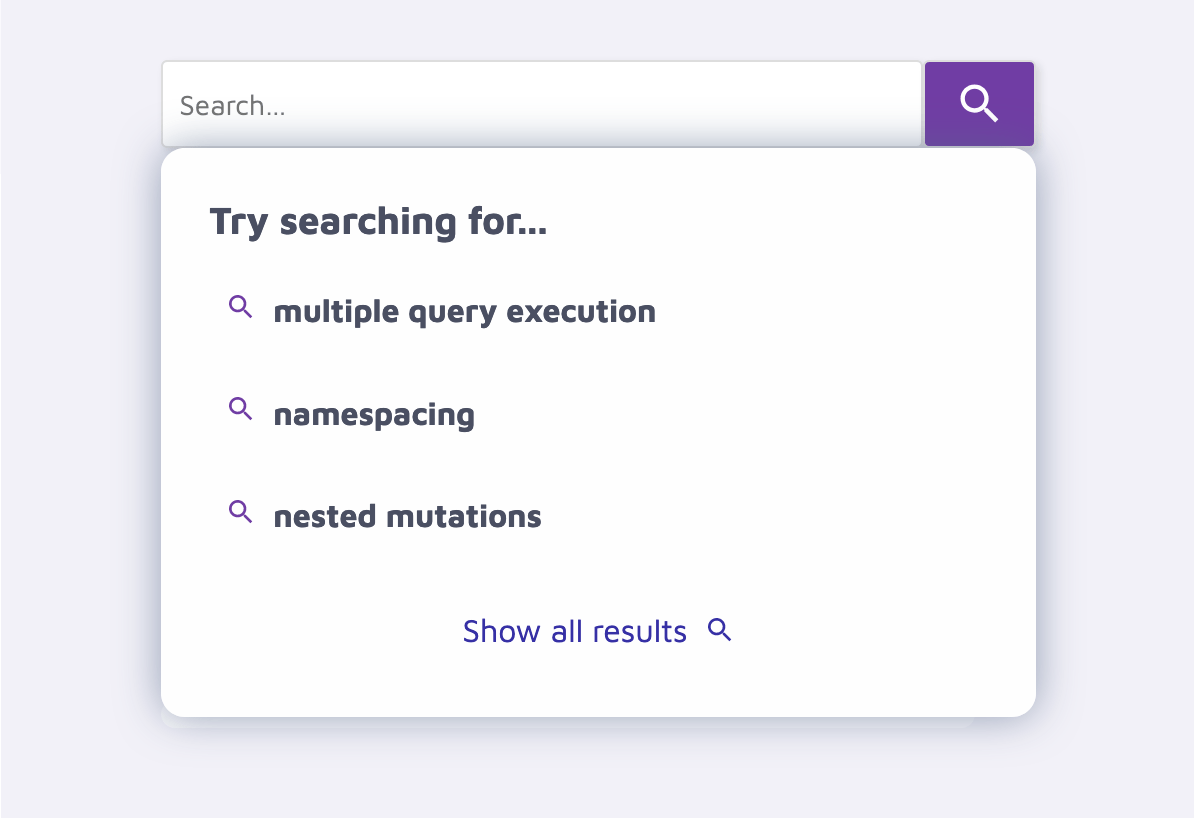Click Show all results text label

pyautogui.click(x=575, y=631)
